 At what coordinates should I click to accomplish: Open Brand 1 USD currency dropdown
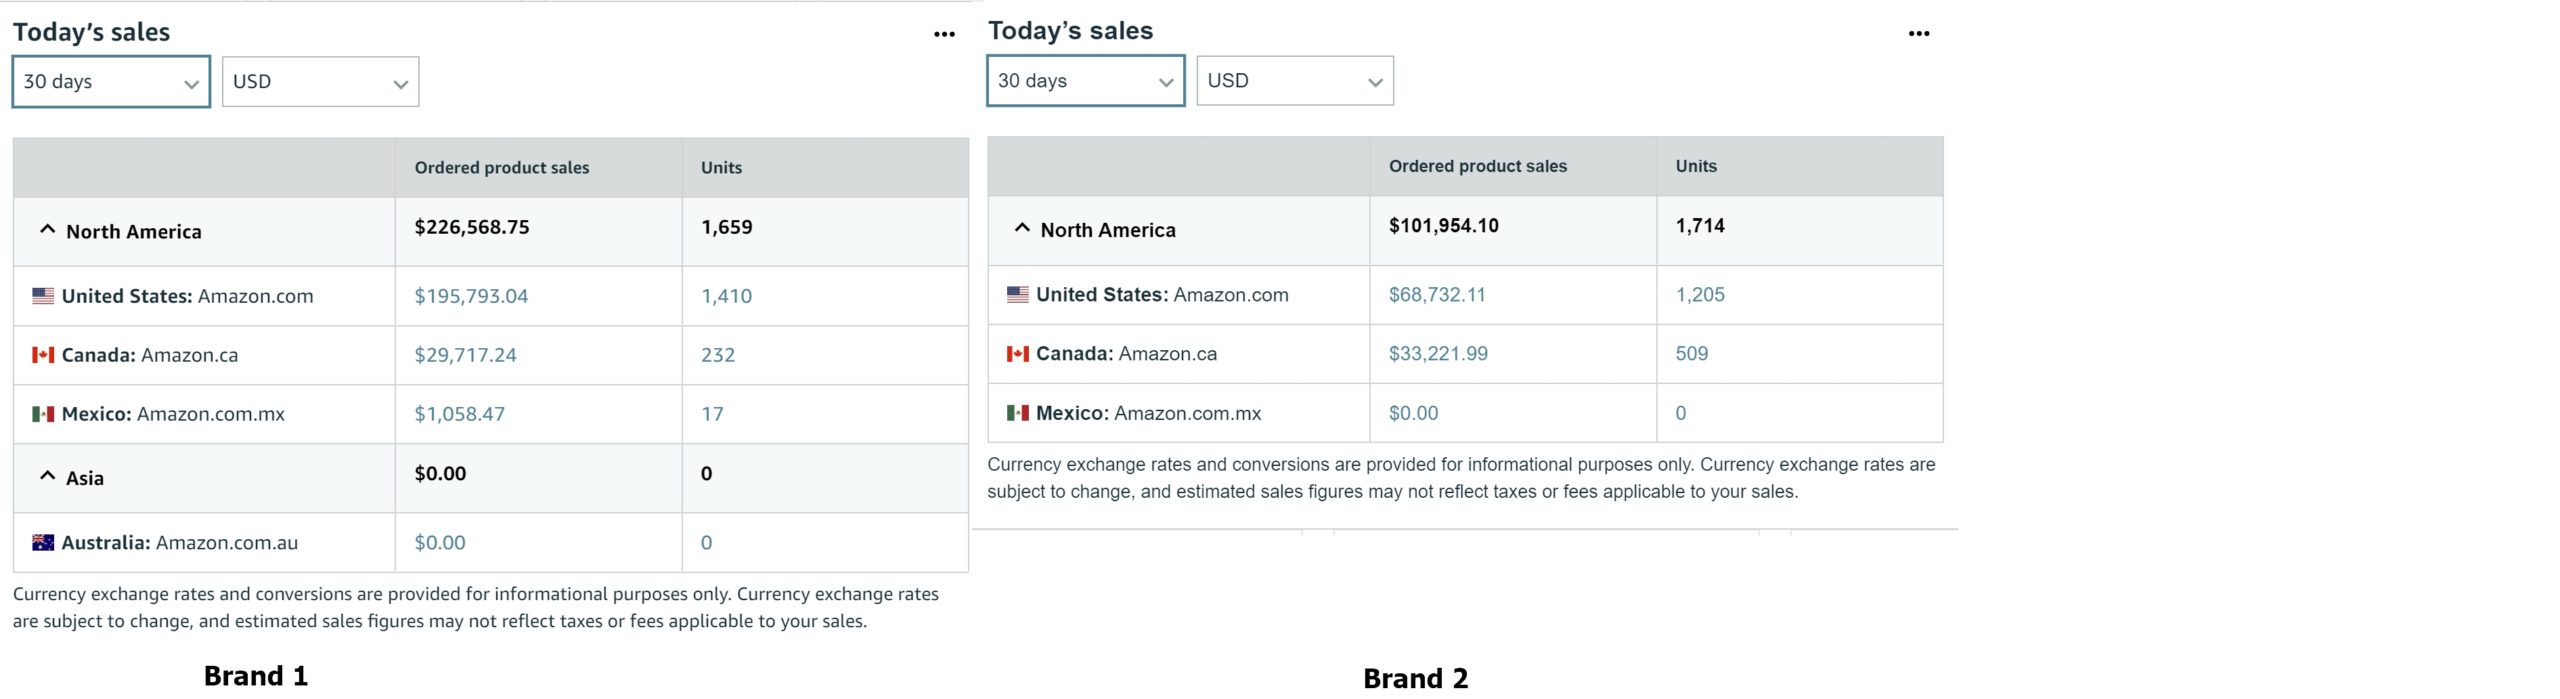pos(320,82)
